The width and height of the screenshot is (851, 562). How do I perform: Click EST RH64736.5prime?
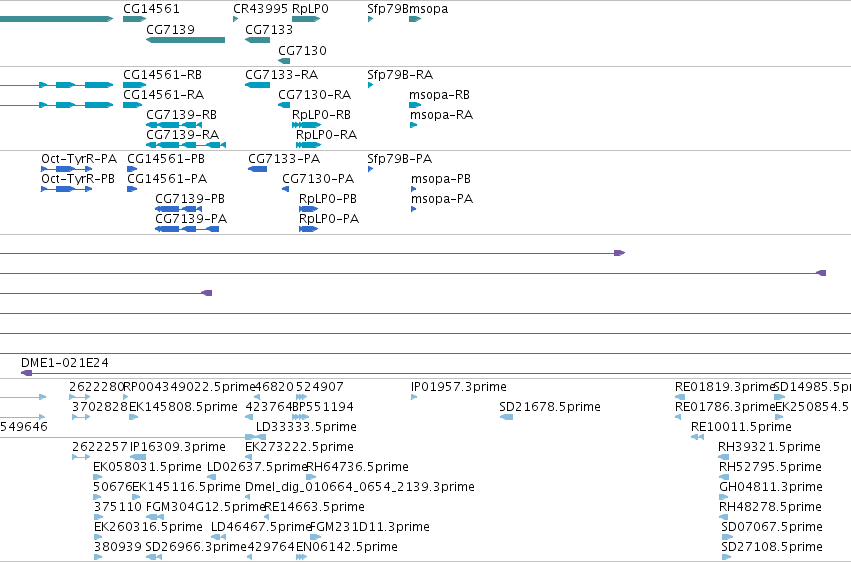(311, 477)
